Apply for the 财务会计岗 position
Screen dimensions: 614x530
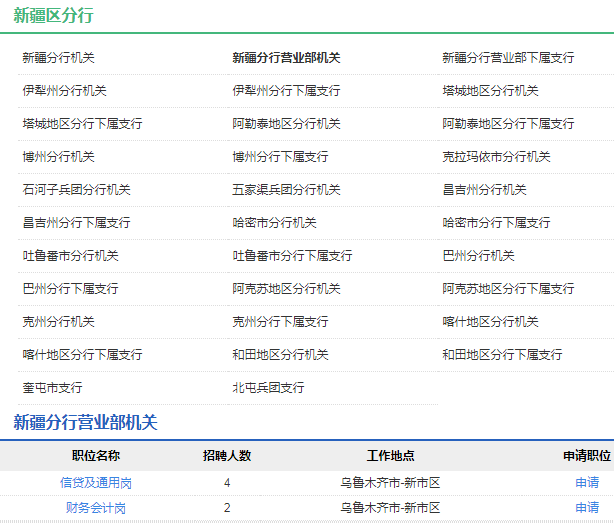(587, 508)
